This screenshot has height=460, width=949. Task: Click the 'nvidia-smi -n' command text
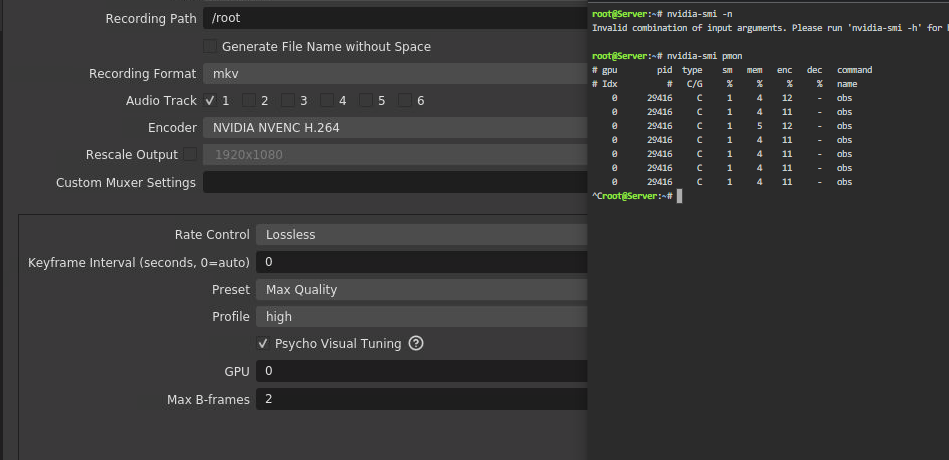click(x=700, y=13)
